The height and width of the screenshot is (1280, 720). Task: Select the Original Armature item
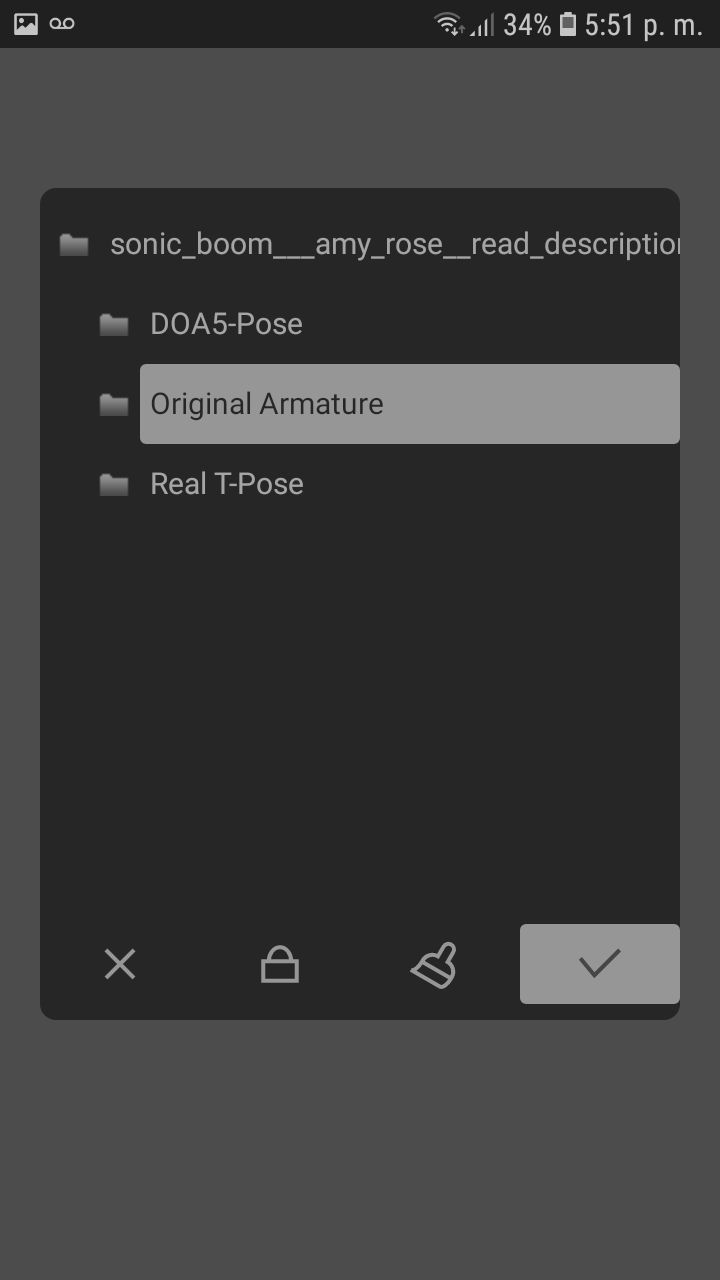coord(410,404)
